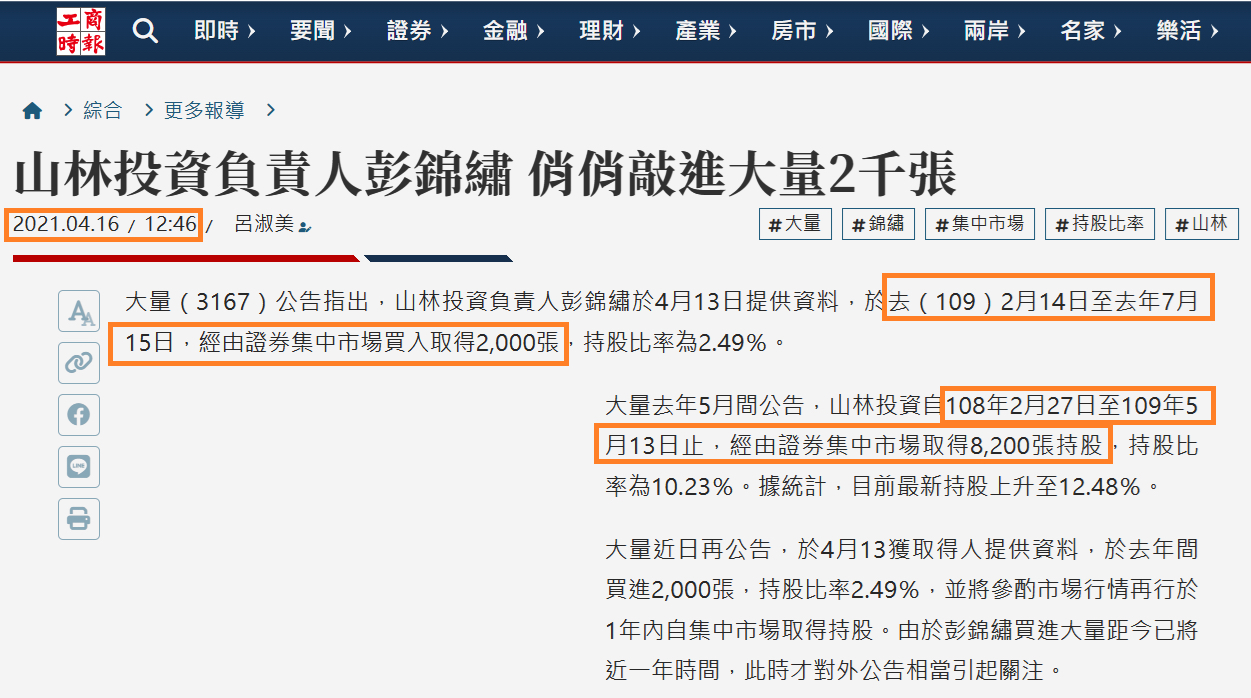Expand the 金融 menu

513,31
